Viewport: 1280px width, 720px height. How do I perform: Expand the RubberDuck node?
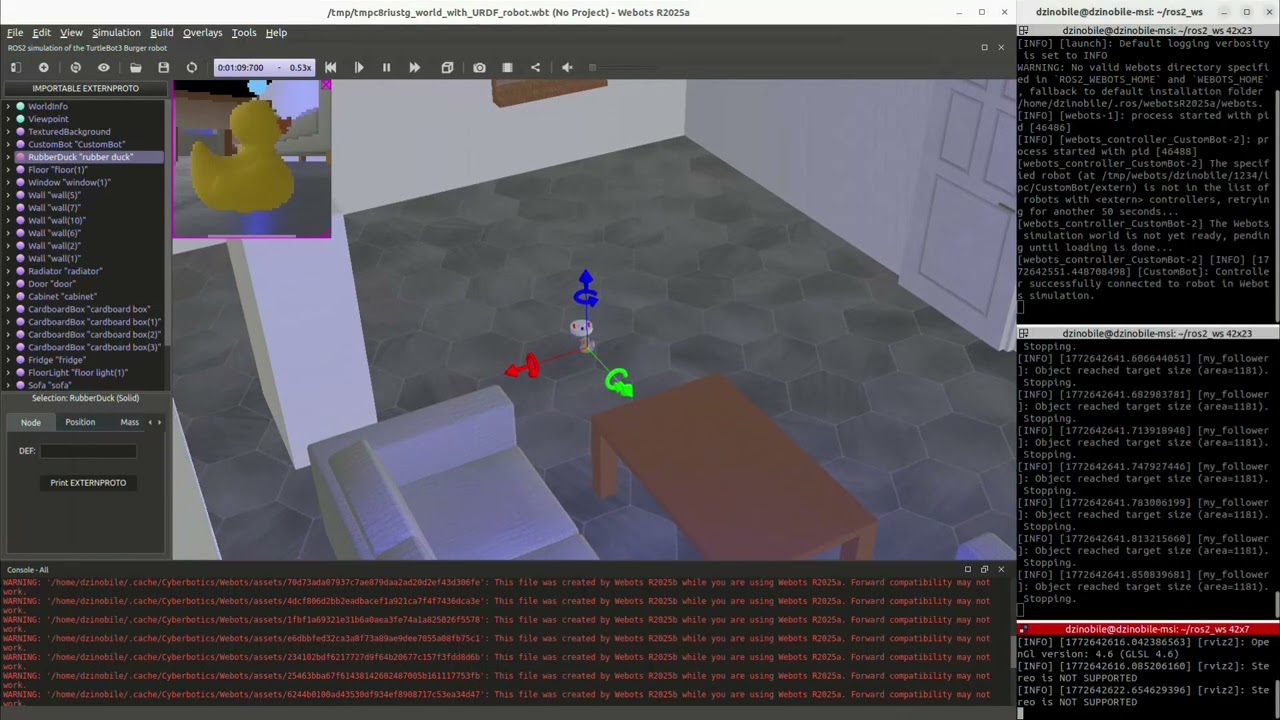pyautogui.click(x=8, y=157)
